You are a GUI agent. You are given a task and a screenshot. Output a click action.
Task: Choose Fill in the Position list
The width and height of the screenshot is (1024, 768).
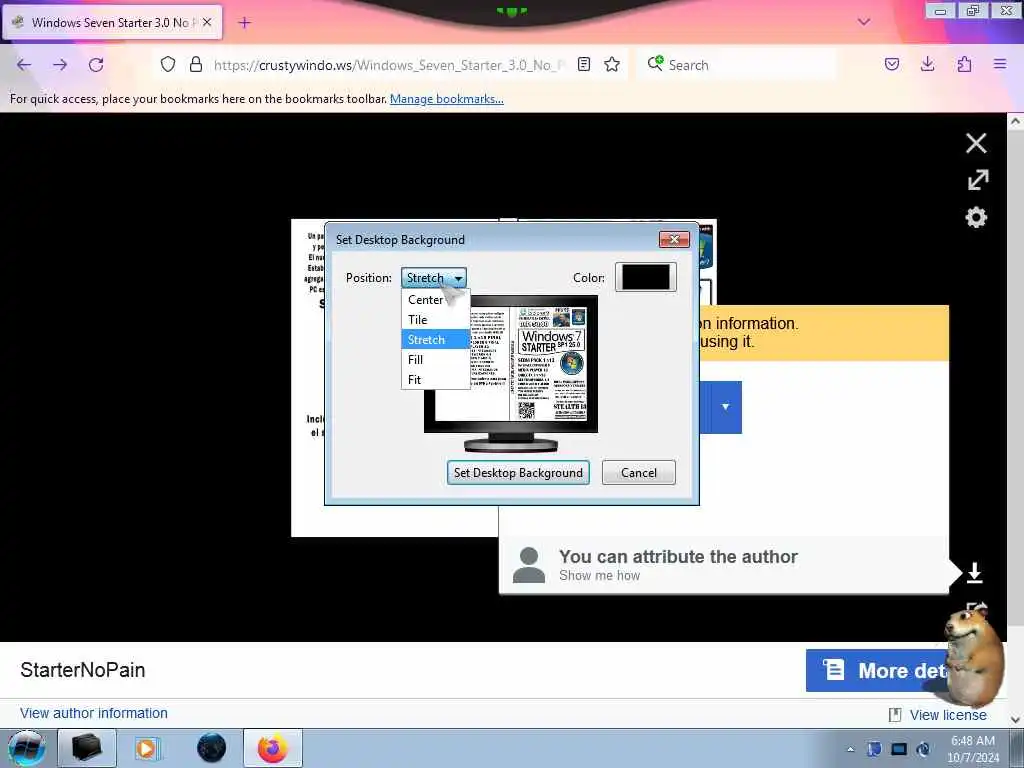pos(436,360)
